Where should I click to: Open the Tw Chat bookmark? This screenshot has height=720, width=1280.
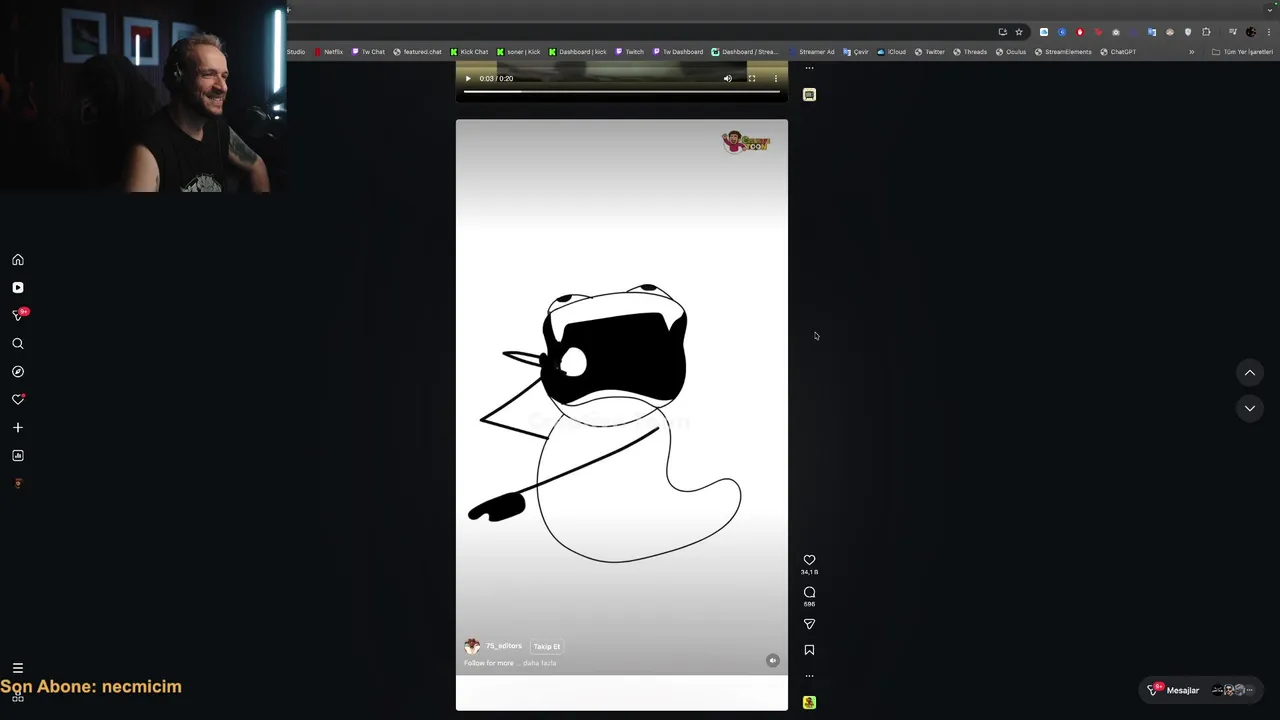tap(368, 52)
